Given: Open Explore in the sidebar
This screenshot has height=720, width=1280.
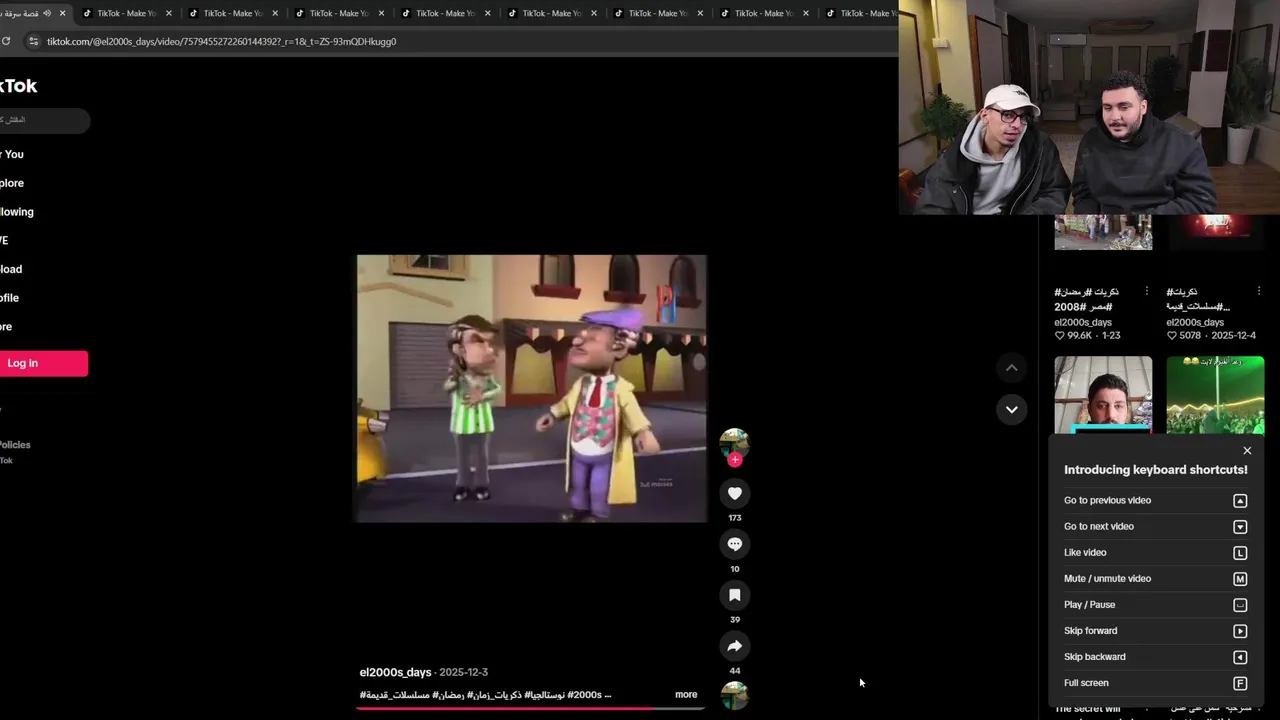Looking at the screenshot, I should pos(12,183).
